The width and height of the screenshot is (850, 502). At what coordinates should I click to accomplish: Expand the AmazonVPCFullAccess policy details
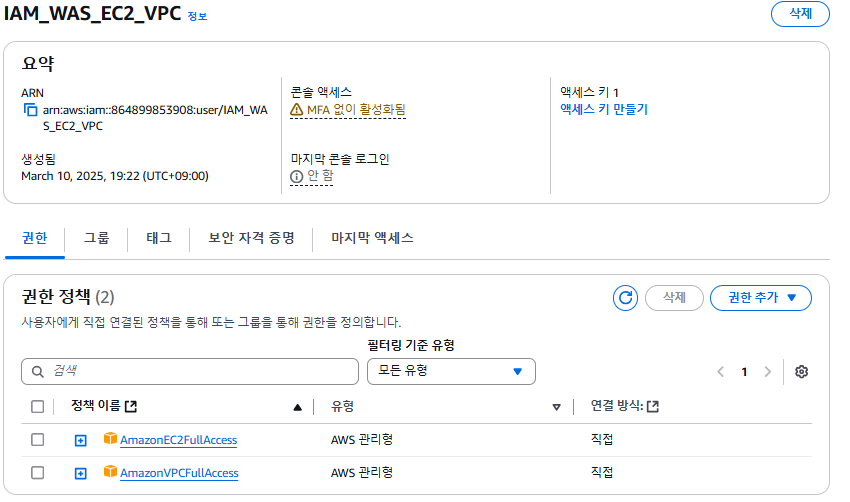pos(80,474)
